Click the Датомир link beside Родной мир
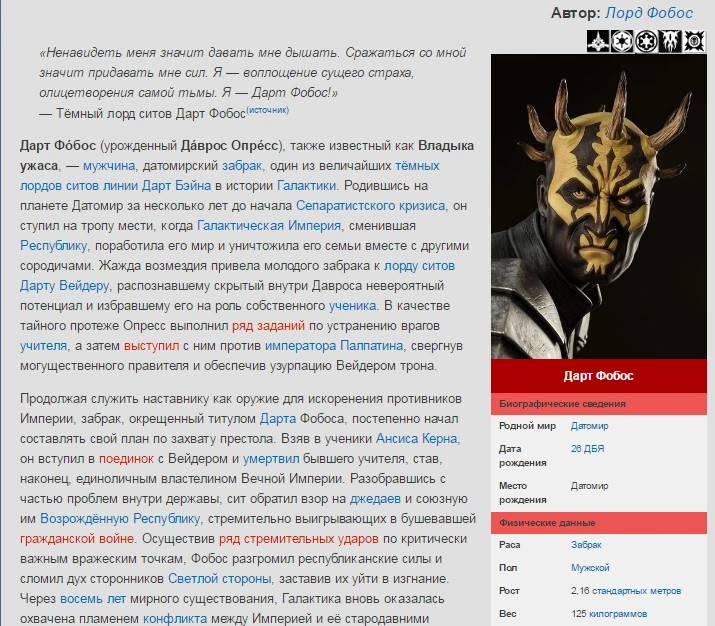Screen dimensions: 715x626 pos(589,426)
